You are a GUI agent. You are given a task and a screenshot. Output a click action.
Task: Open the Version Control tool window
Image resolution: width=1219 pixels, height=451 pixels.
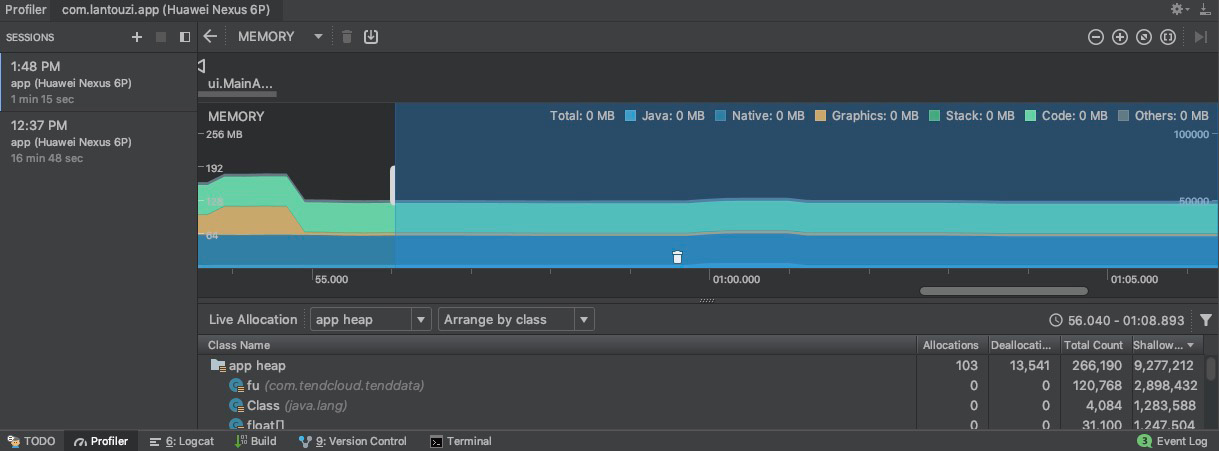353,441
